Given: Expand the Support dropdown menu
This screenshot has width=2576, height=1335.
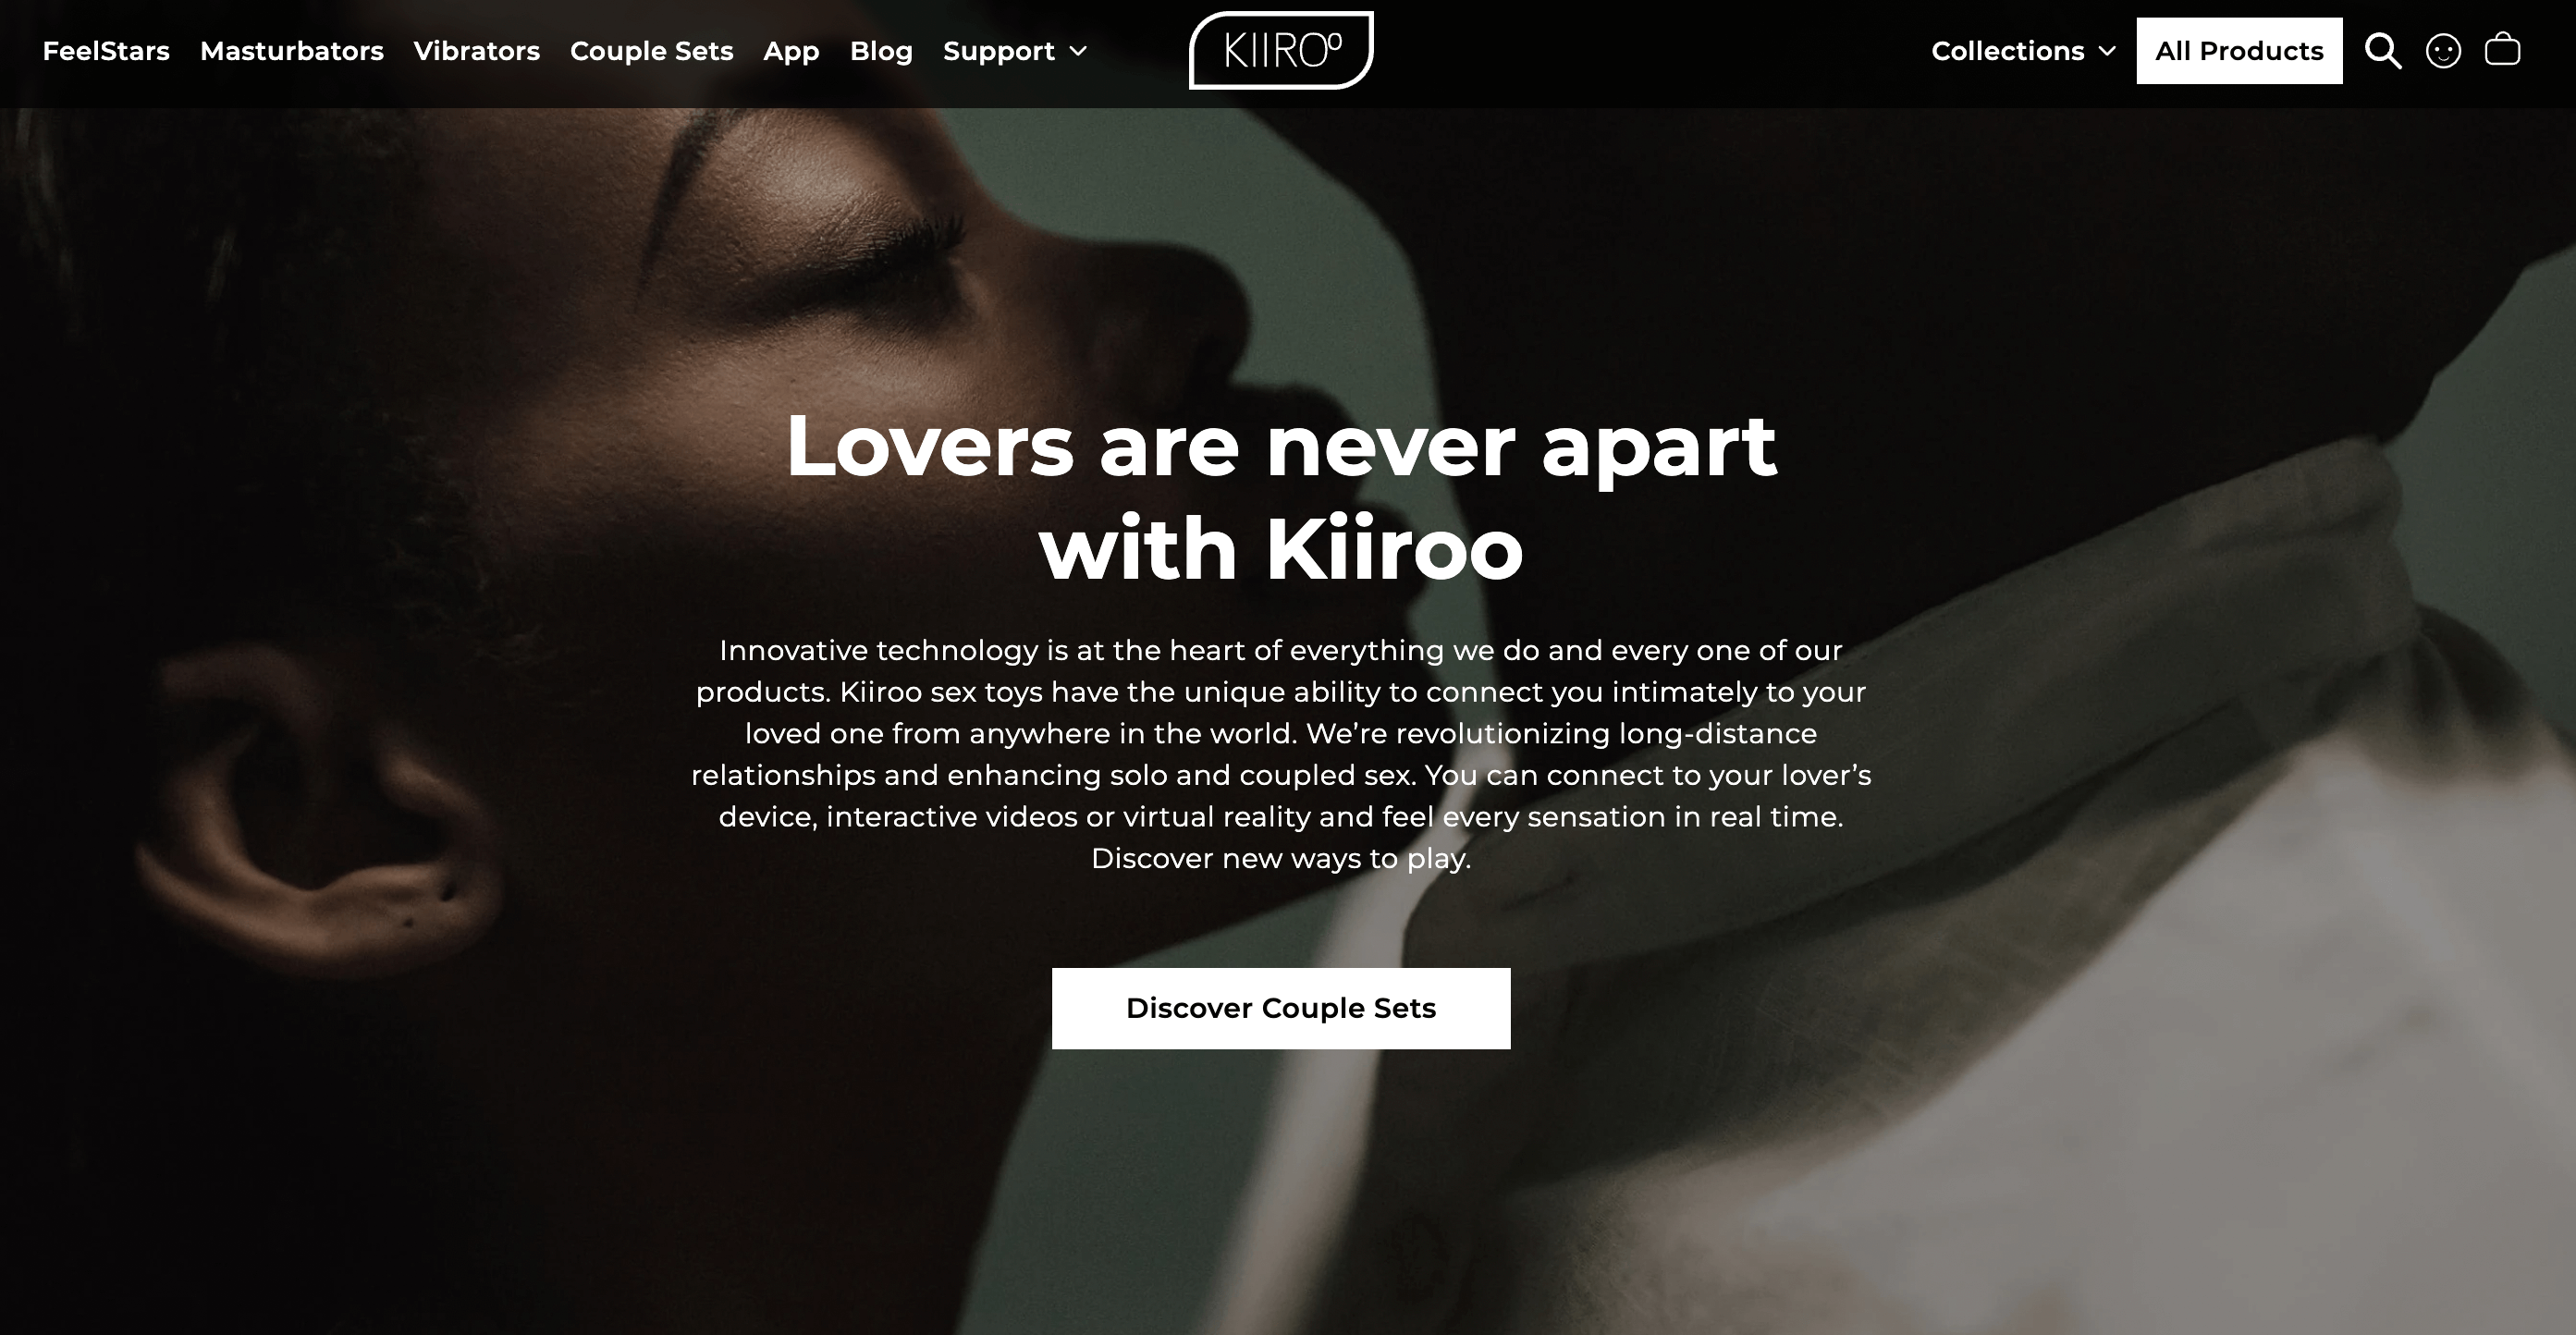Looking at the screenshot, I should tap(1014, 51).
